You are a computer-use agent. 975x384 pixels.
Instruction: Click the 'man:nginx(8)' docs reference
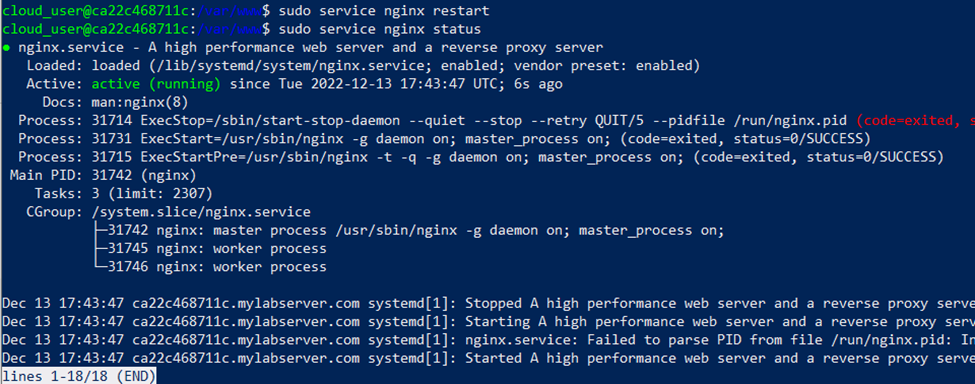point(140,102)
